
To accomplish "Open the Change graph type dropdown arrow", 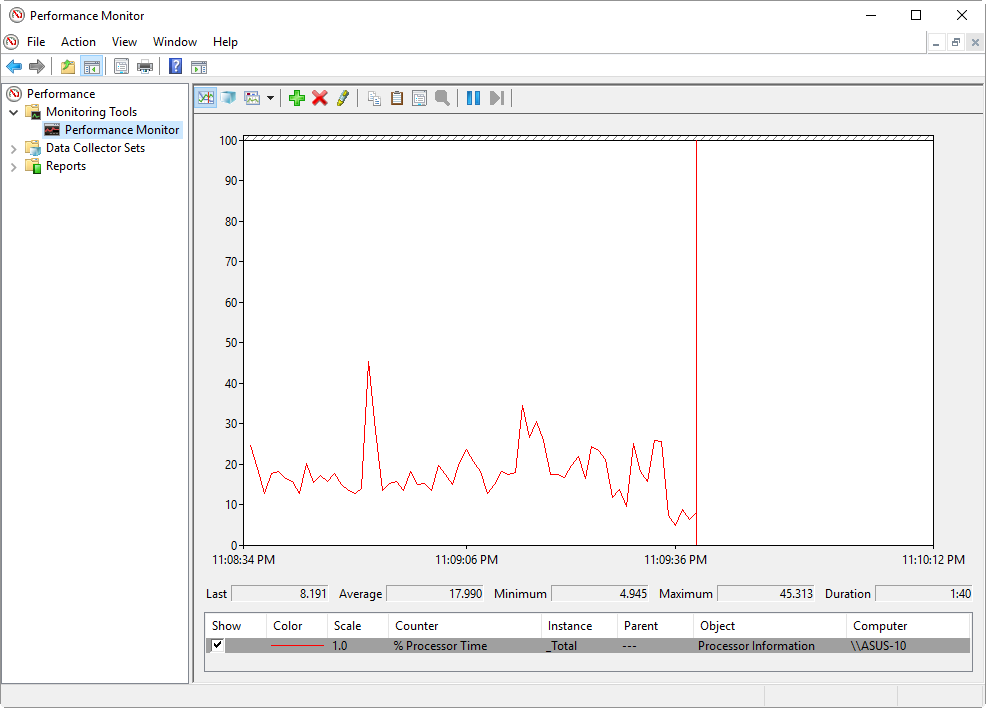I will pyautogui.click(x=270, y=98).
